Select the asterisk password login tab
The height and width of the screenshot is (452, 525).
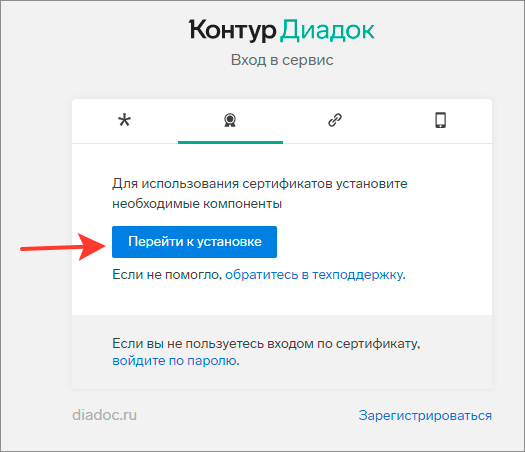[125, 120]
